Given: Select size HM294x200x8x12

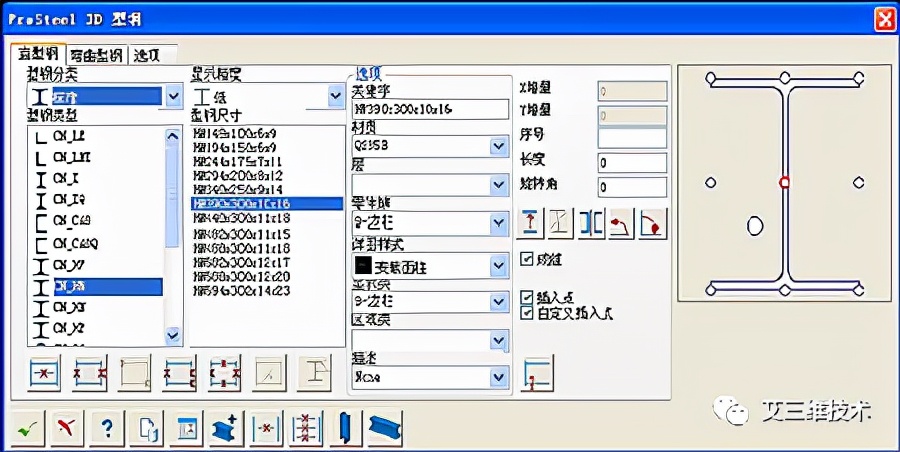Looking at the screenshot, I should tap(238, 176).
